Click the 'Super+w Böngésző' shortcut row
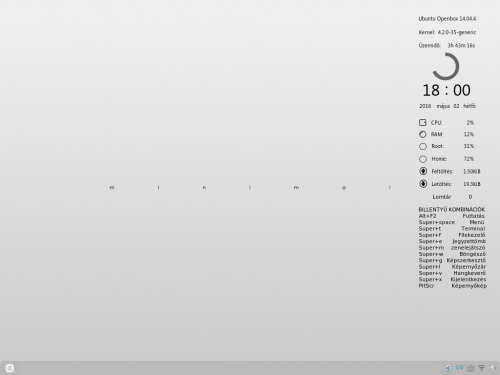The height and width of the screenshot is (375, 500). (452, 254)
